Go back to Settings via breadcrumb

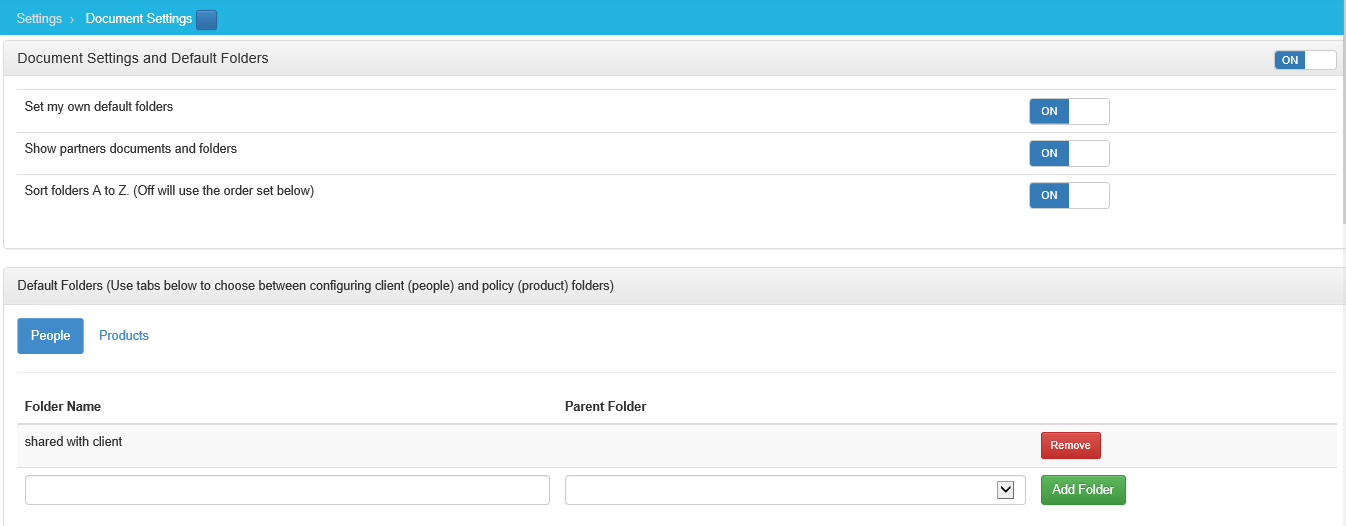pyautogui.click(x=39, y=19)
